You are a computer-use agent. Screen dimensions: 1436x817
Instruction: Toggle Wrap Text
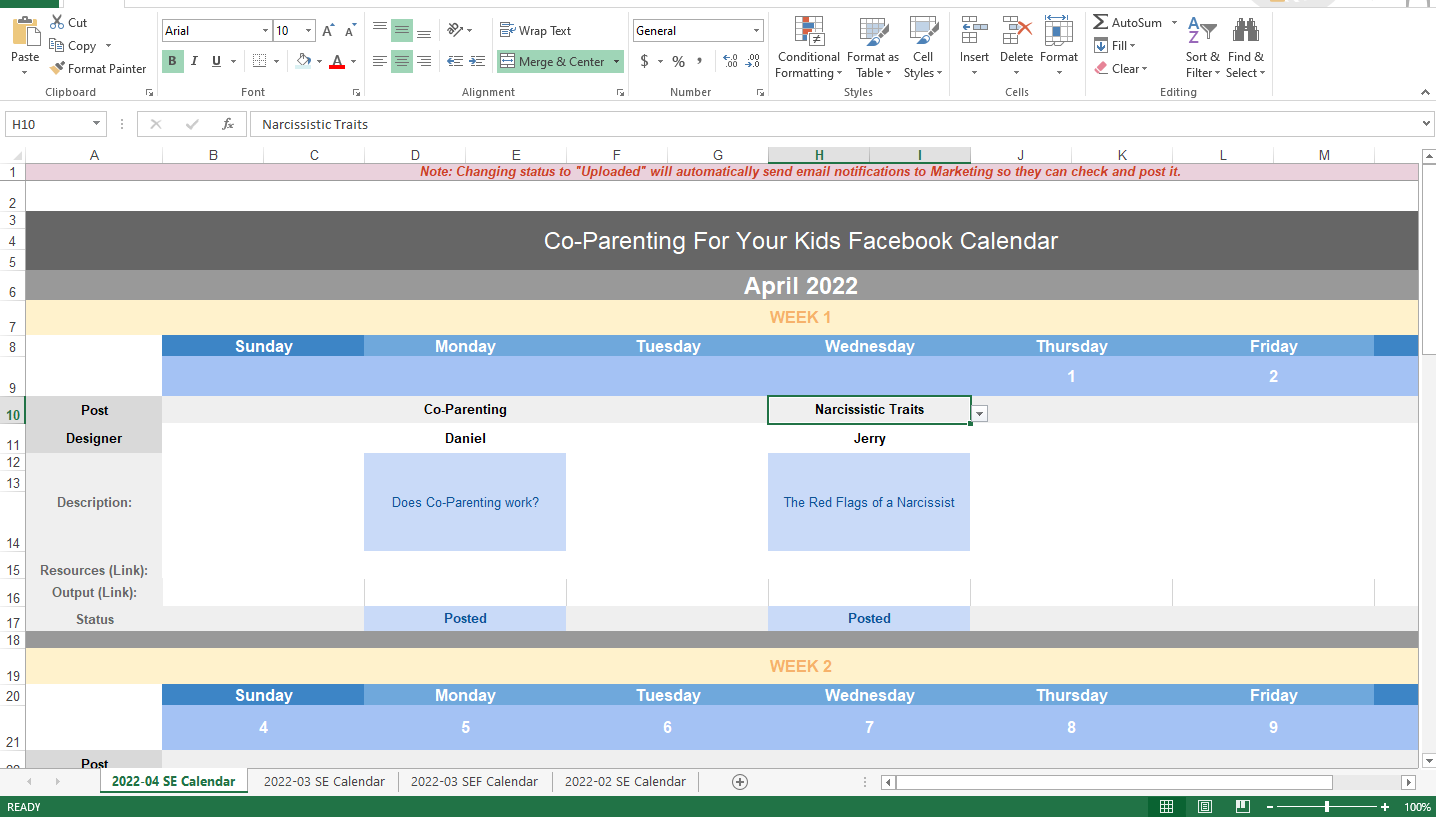point(536,30)
